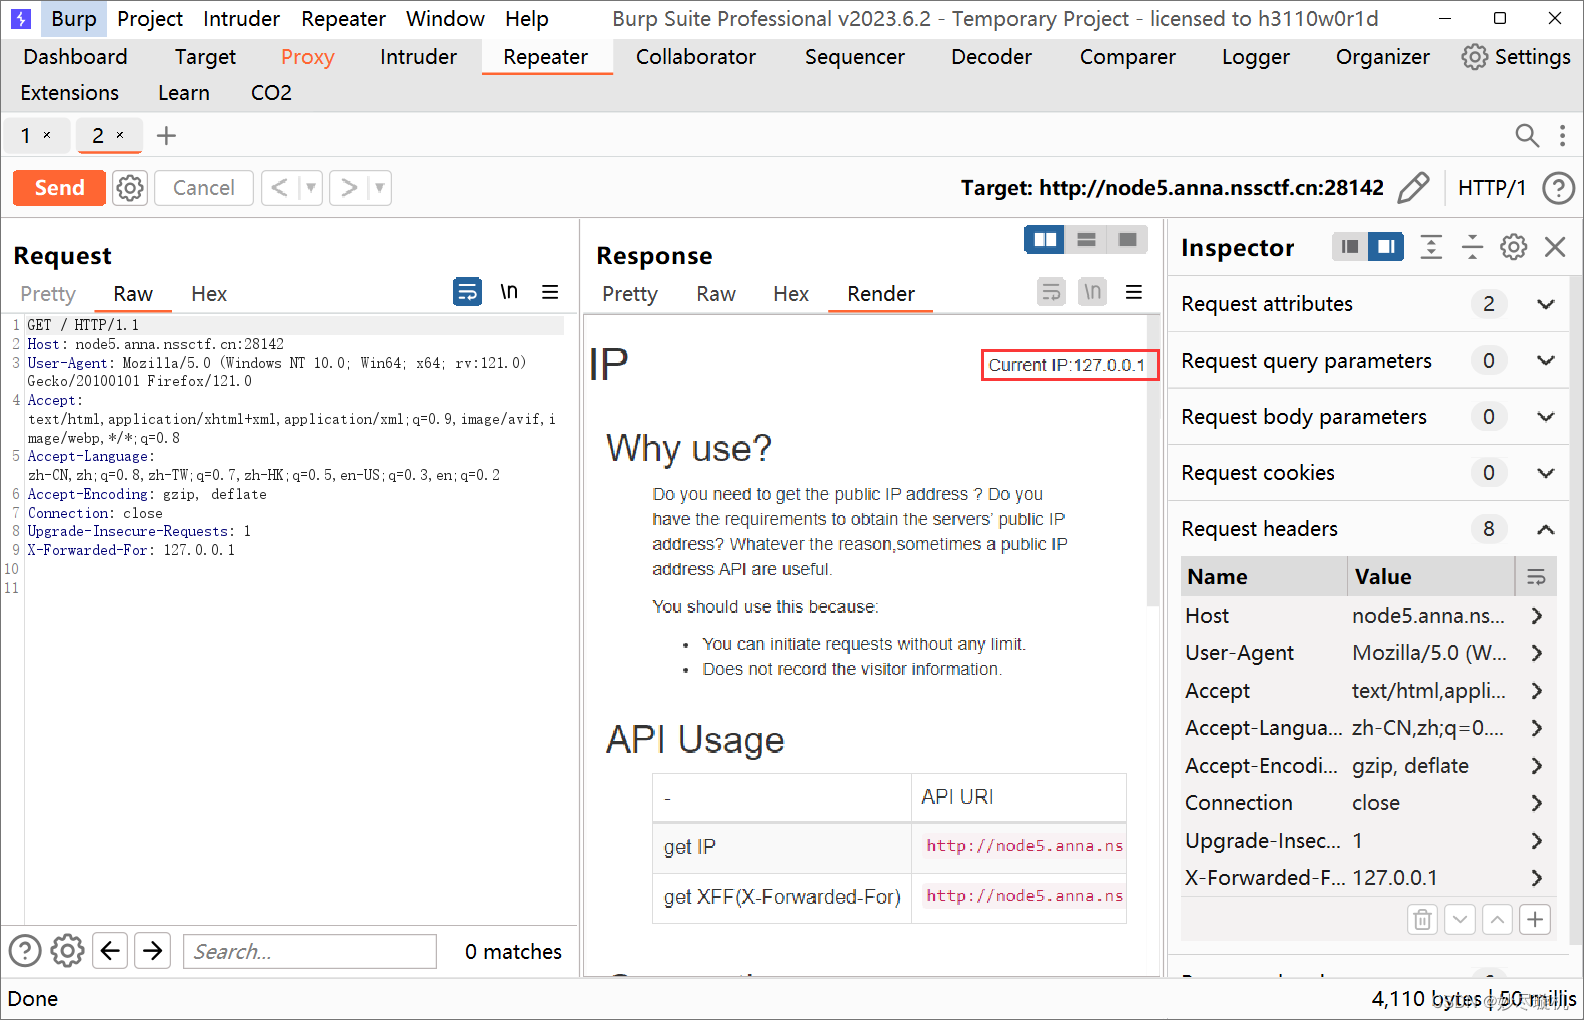Click the request Search input field

pyautogui.click(x=310, y=951)
